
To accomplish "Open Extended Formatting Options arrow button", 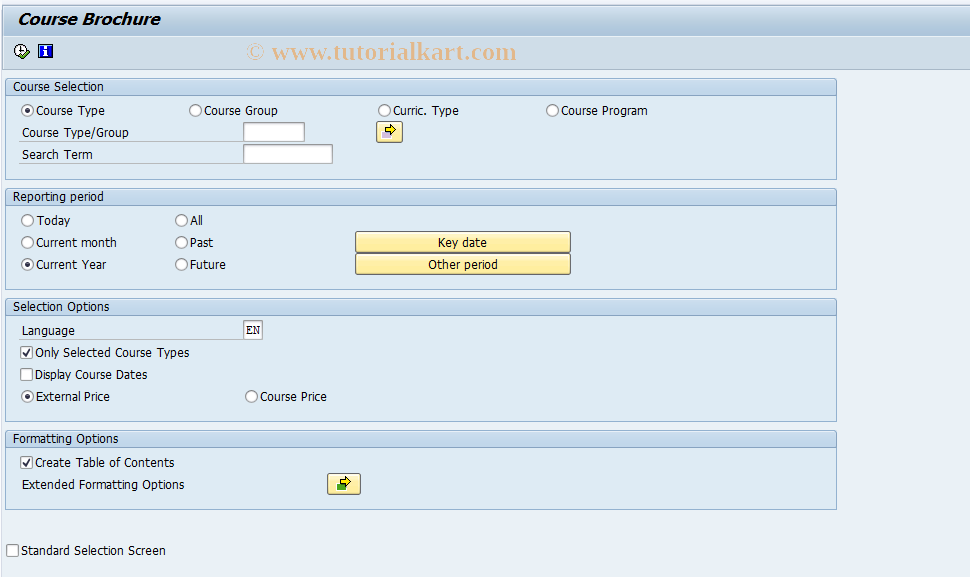I will 344,484.
